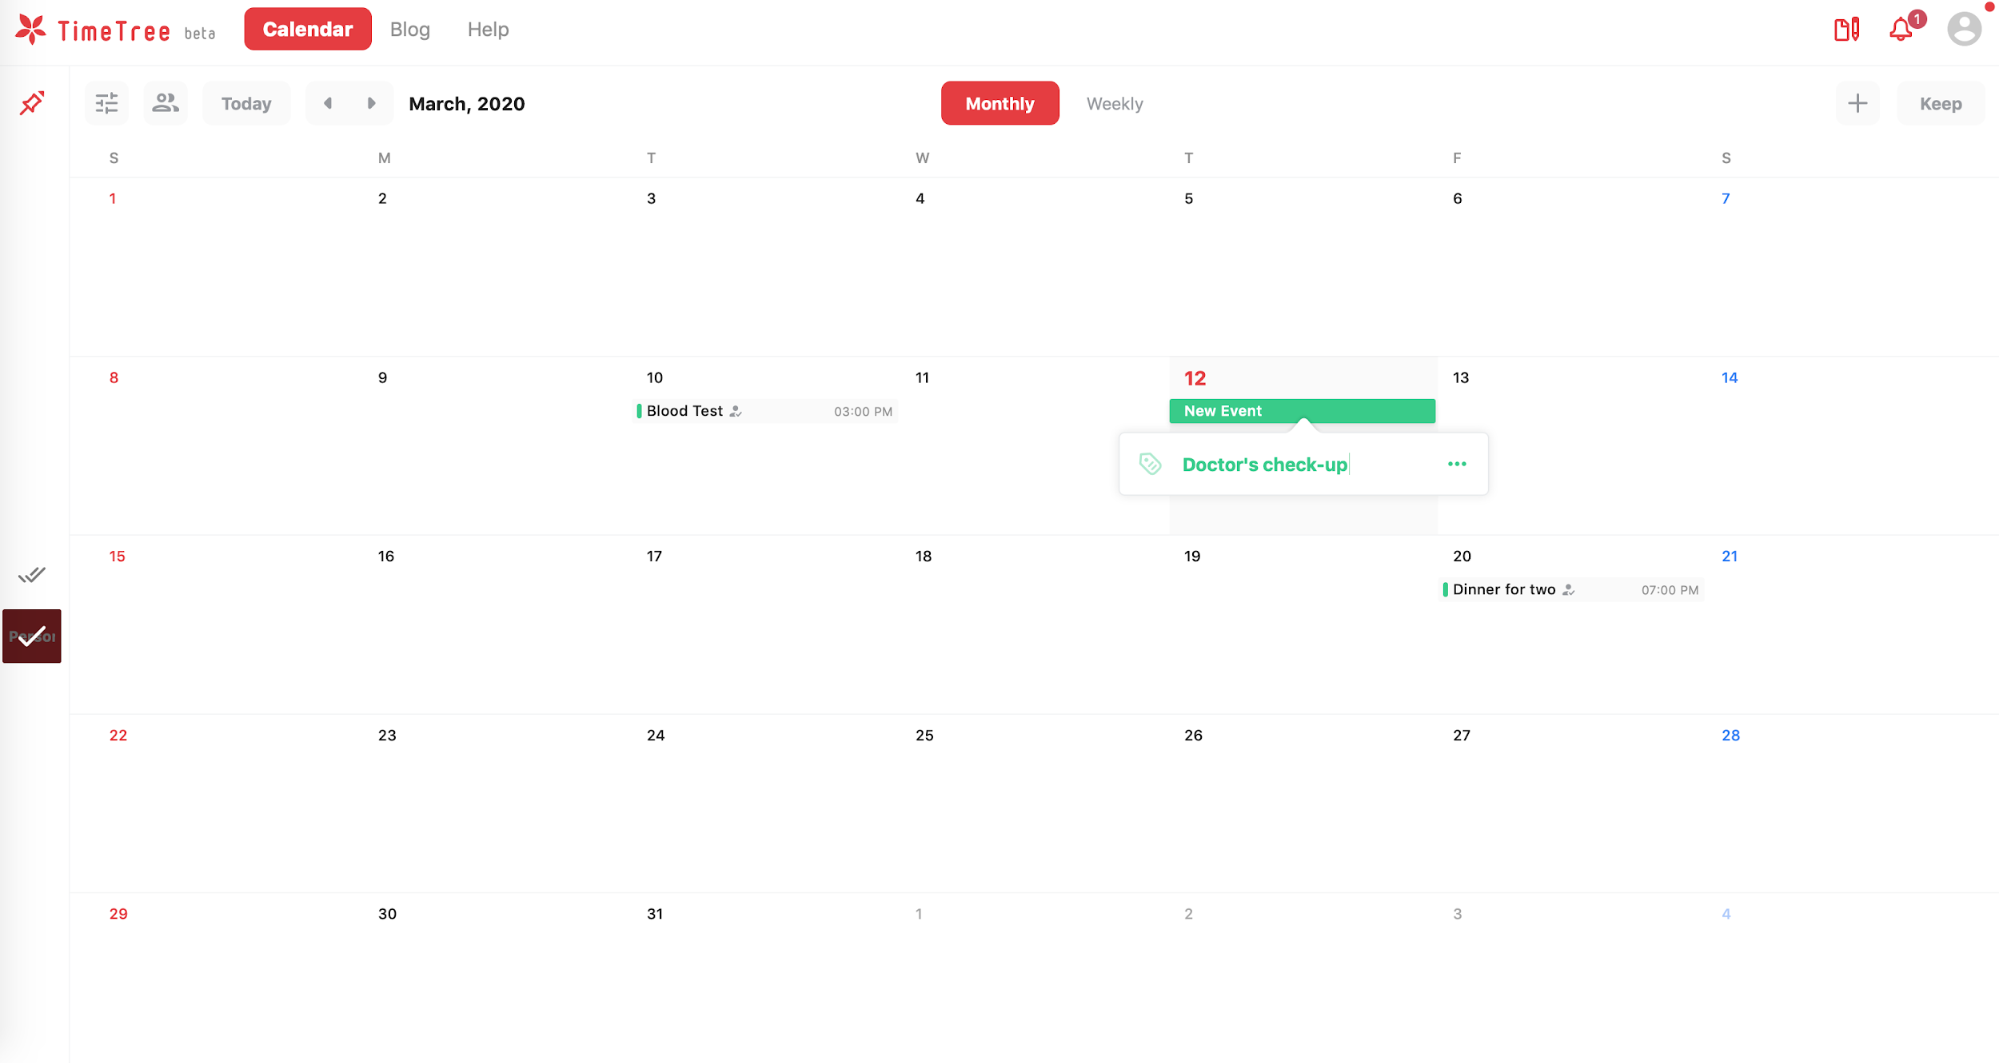Go to the next month arrow

click(x=371, y=103)
